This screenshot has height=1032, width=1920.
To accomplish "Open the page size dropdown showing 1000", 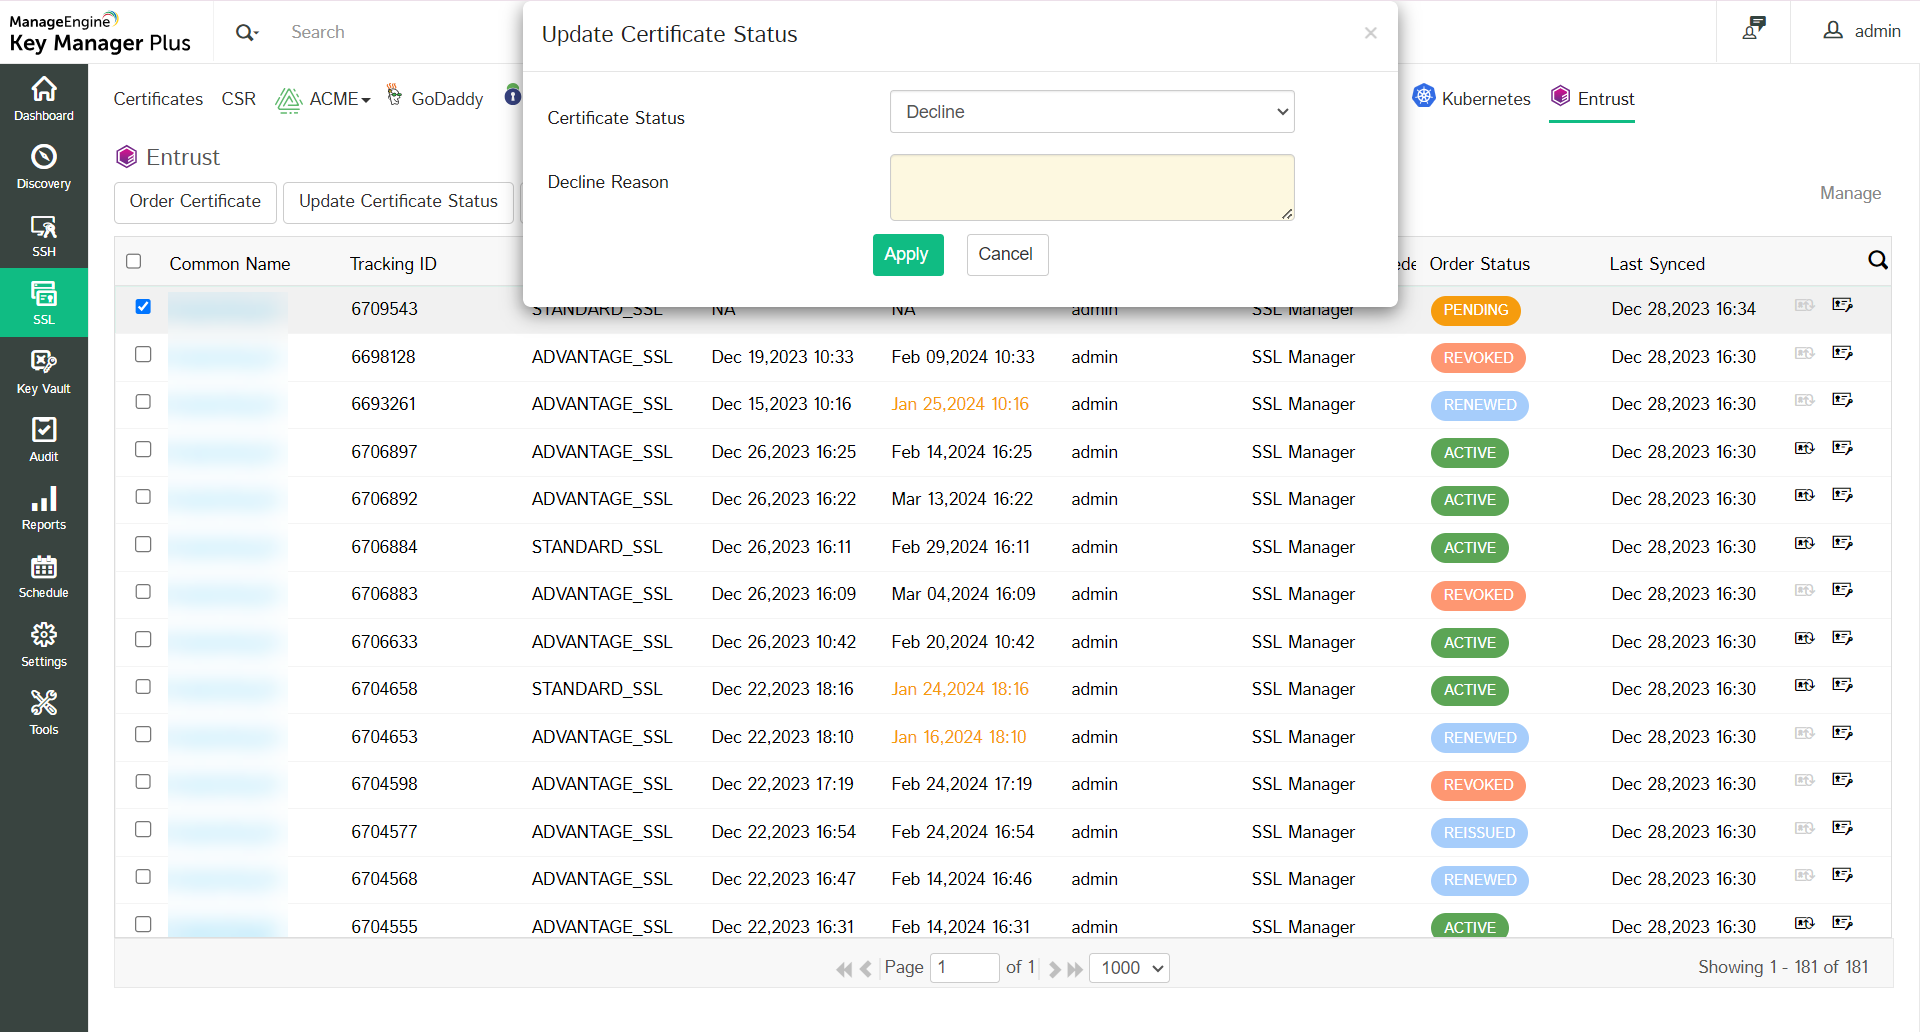I will [1129, 968].
